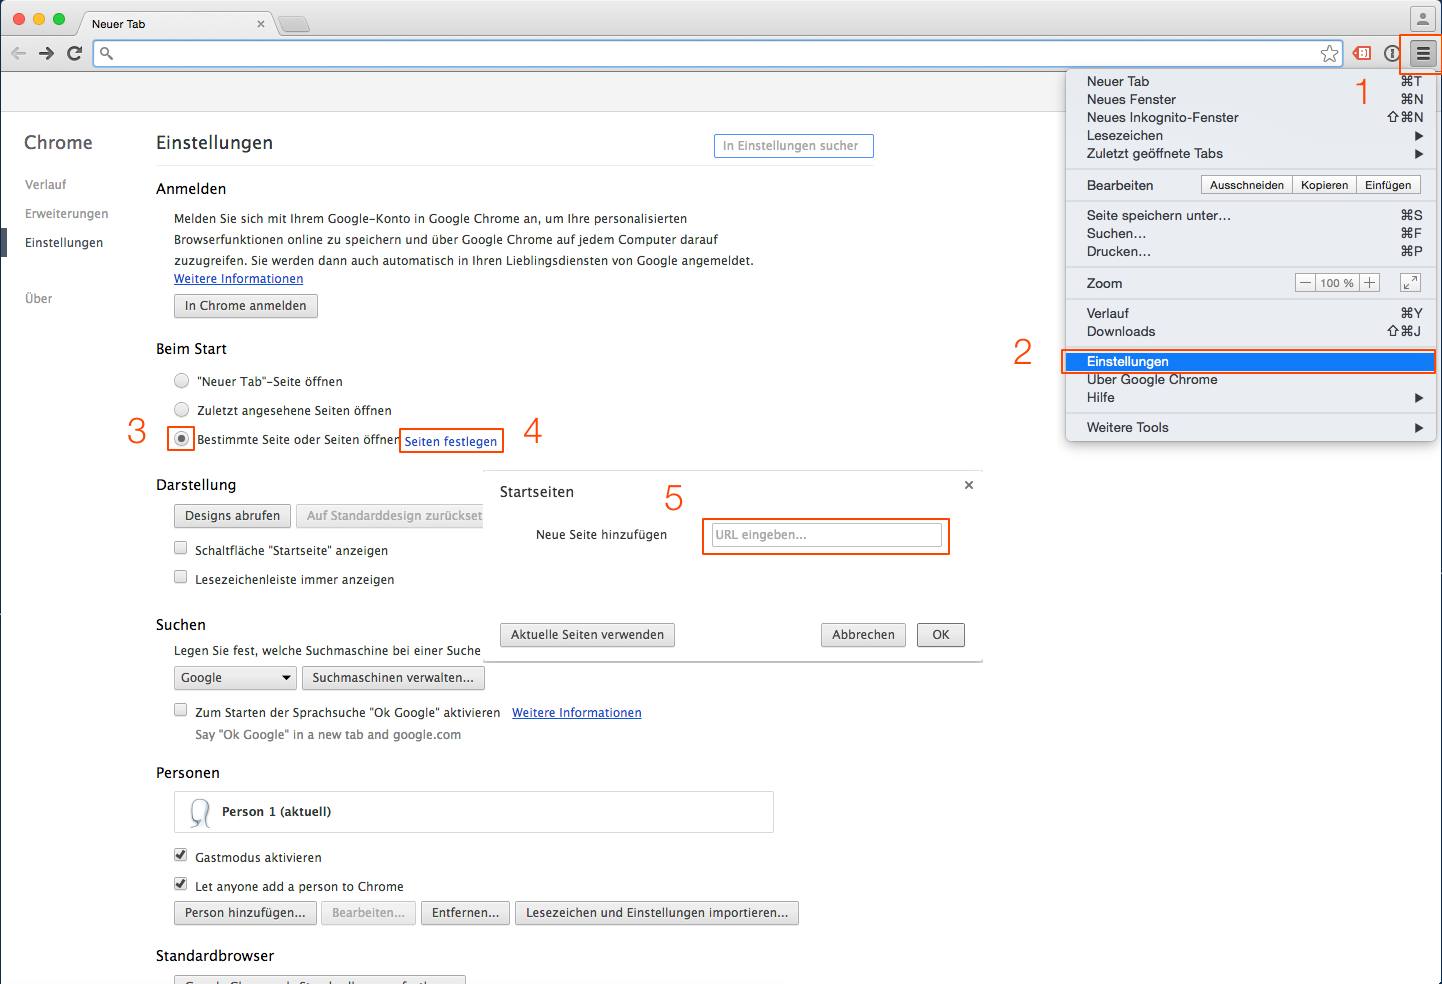Confirm the Startseiten dialog with OK

(x=941, y=635)
